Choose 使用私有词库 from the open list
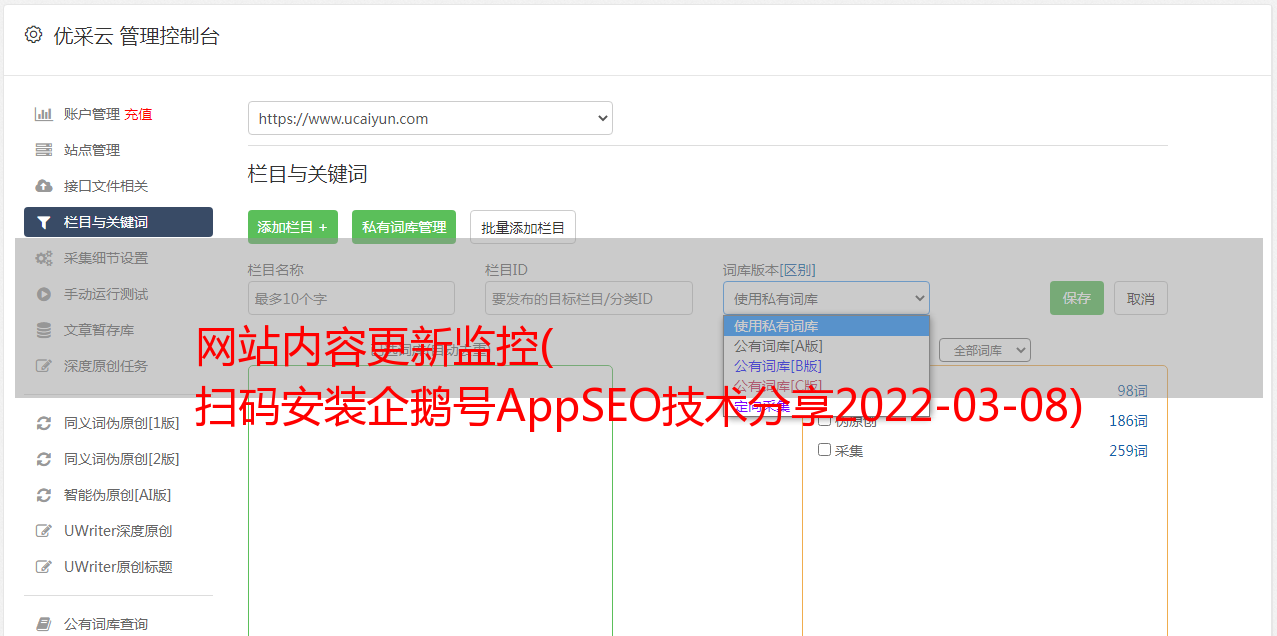The height and width of the screenshot is (636, 1277). click(x=826, y=326)
